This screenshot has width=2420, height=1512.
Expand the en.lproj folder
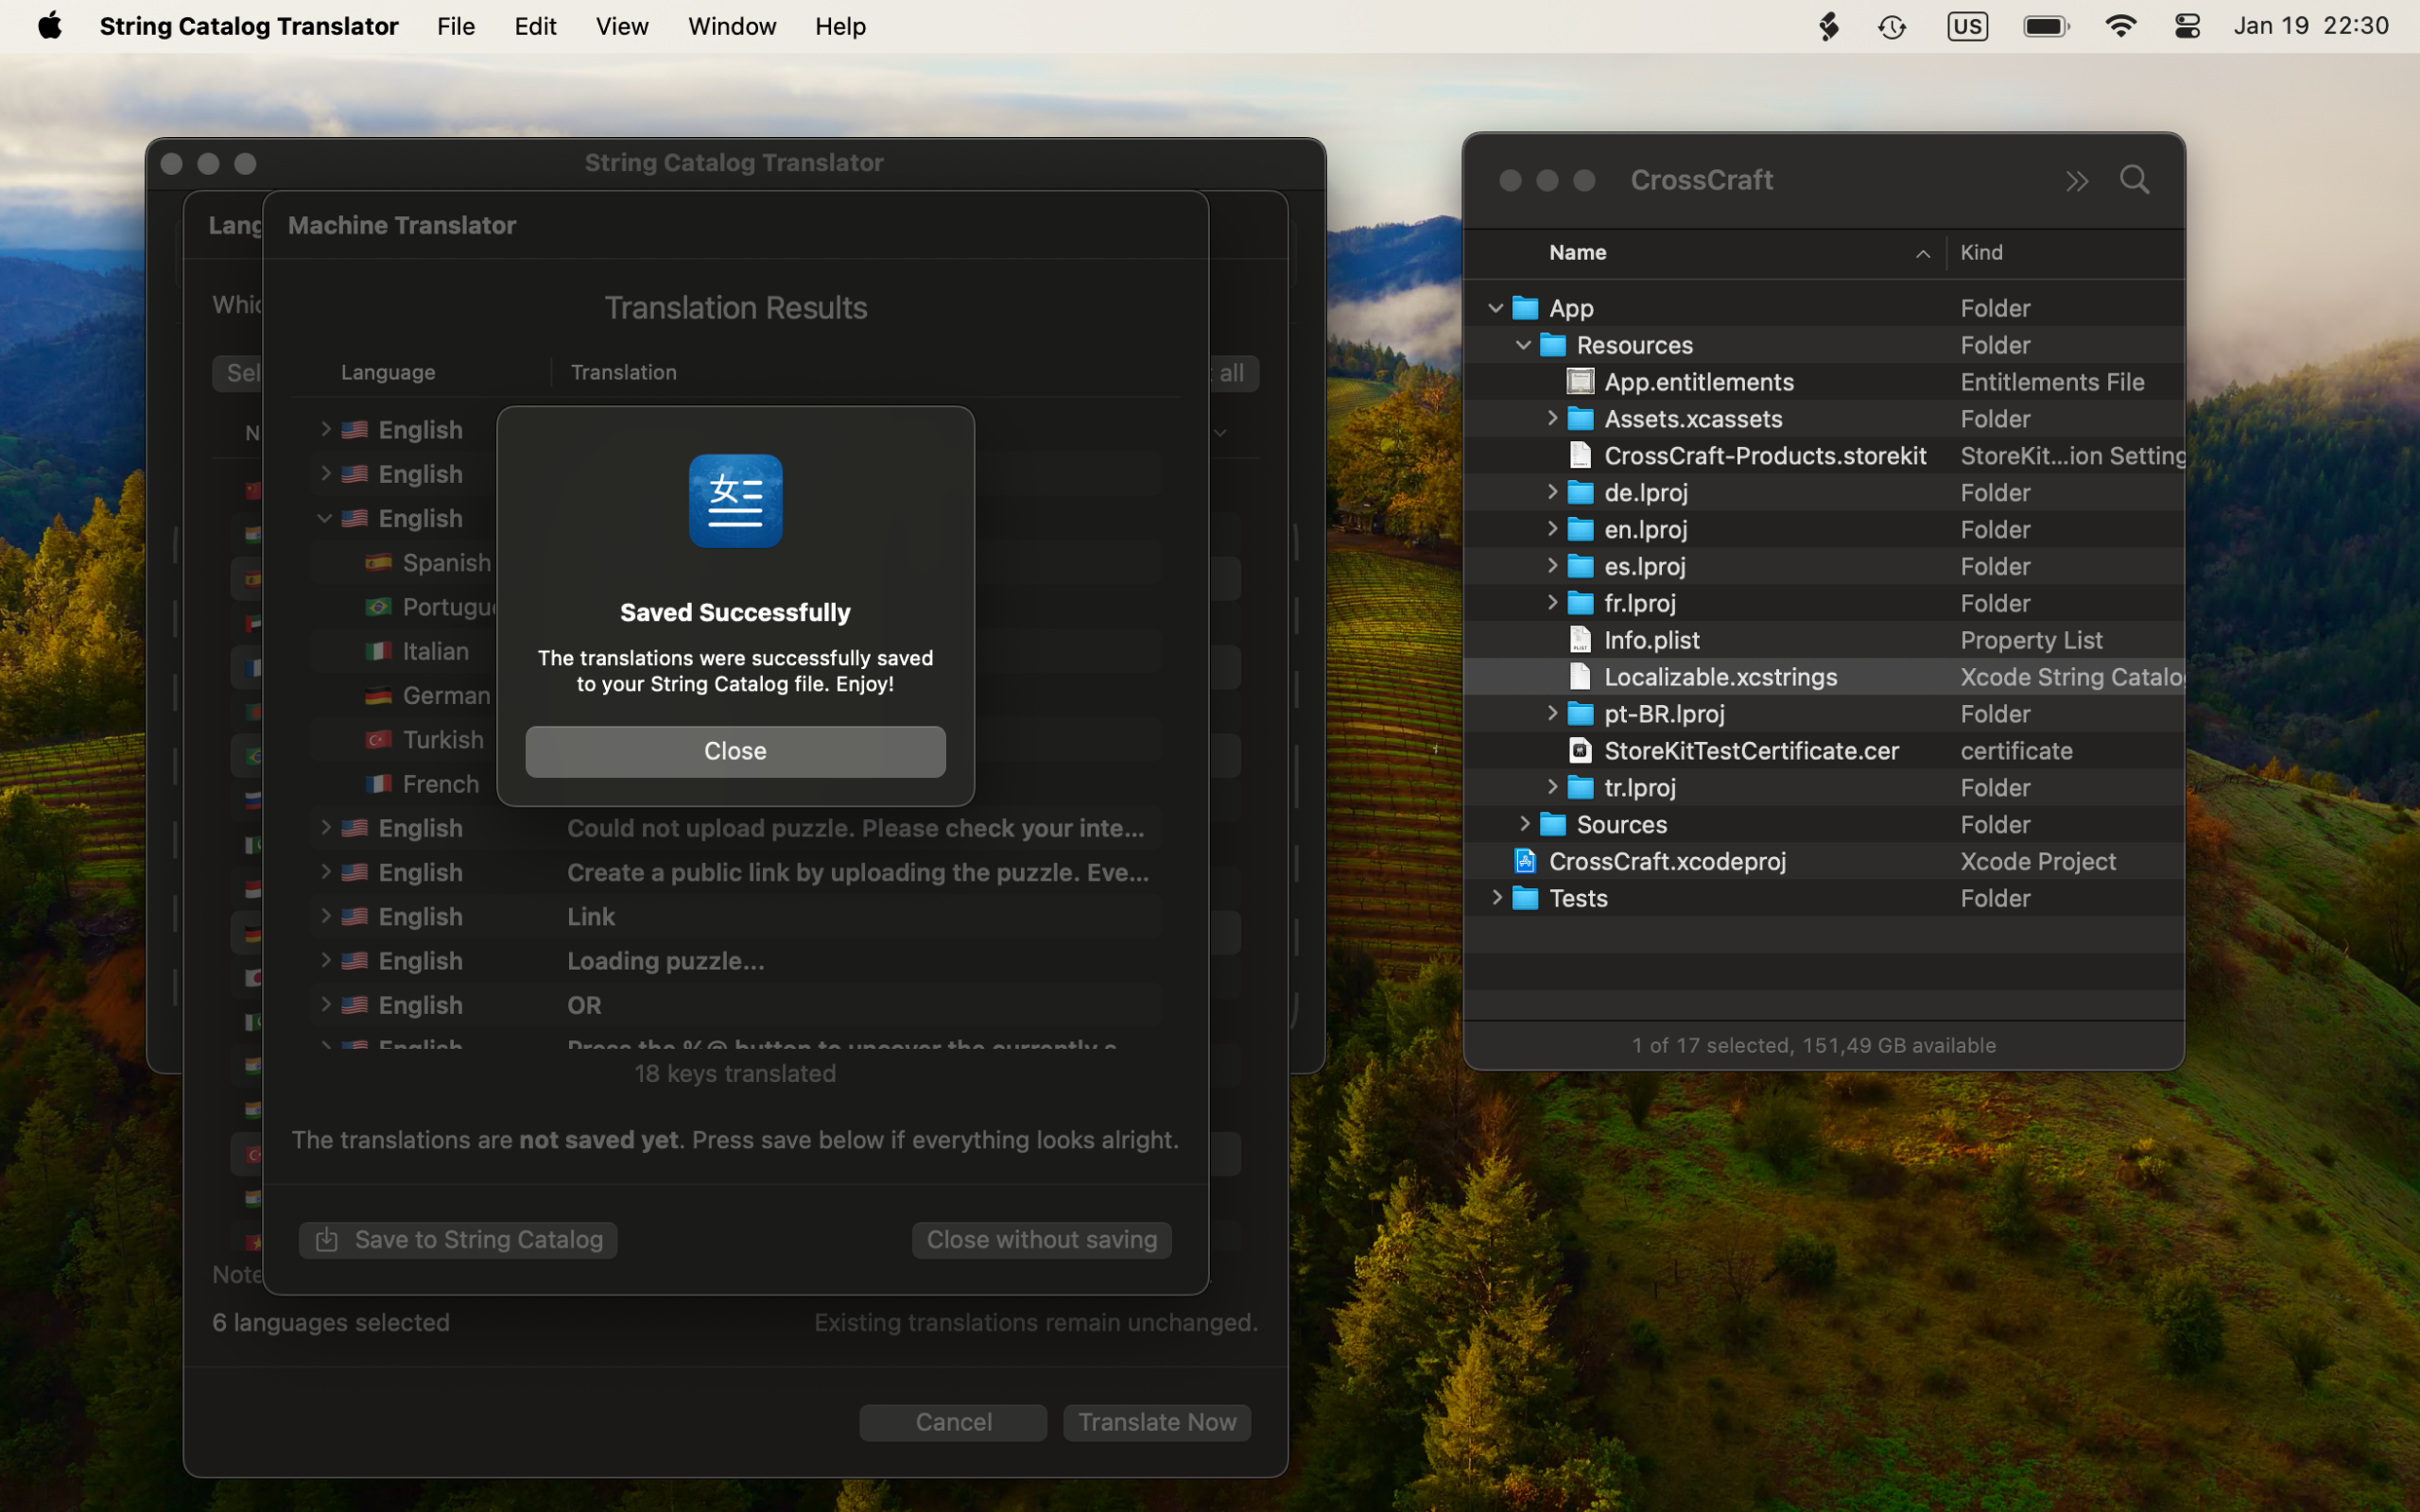click(x=1552, y=529)
